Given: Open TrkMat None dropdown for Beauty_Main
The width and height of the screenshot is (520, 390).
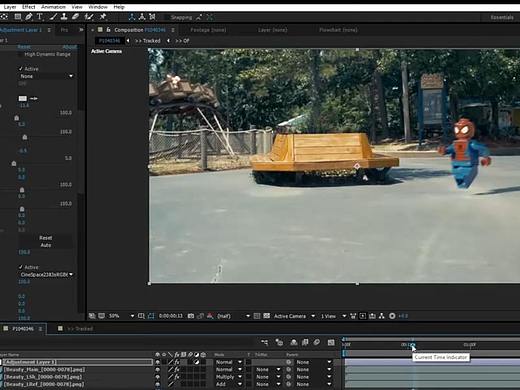Looking at the screenshot, I should click(x=268, y=369).
